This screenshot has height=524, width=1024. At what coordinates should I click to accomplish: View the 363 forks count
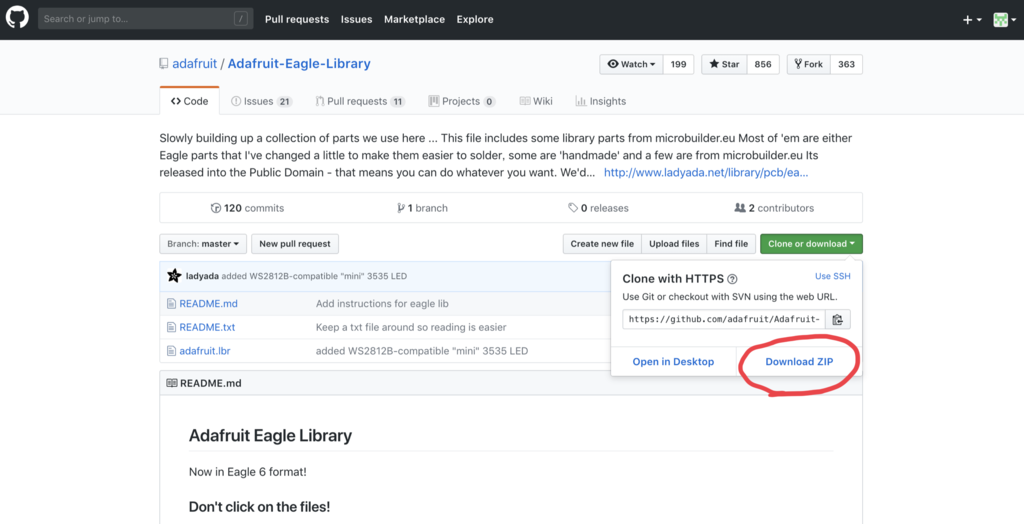tap(846, 64)
